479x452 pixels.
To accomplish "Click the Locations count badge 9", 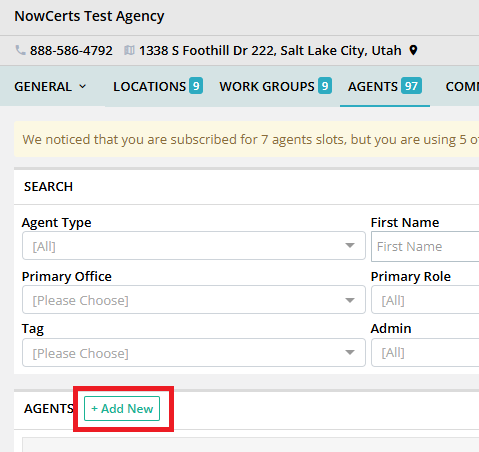I will click(x=196, y=86).
